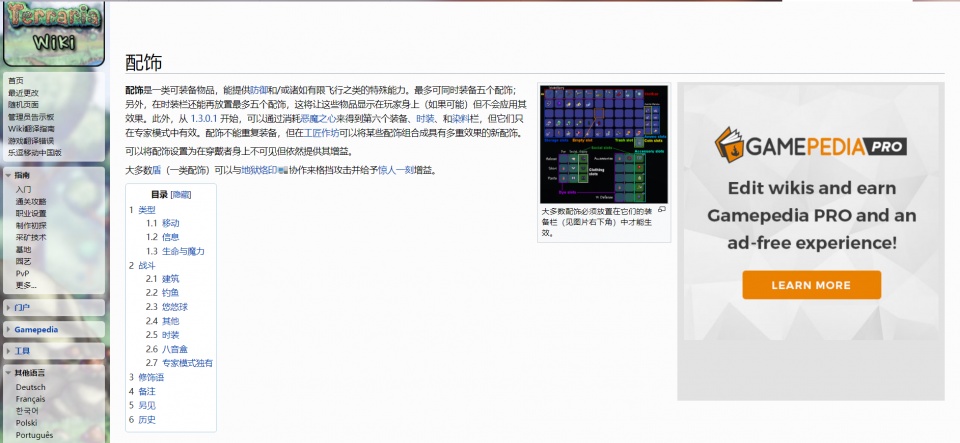Open the 制作初探 guide link
Screen dimensions: 960x443
click(31, 225)
